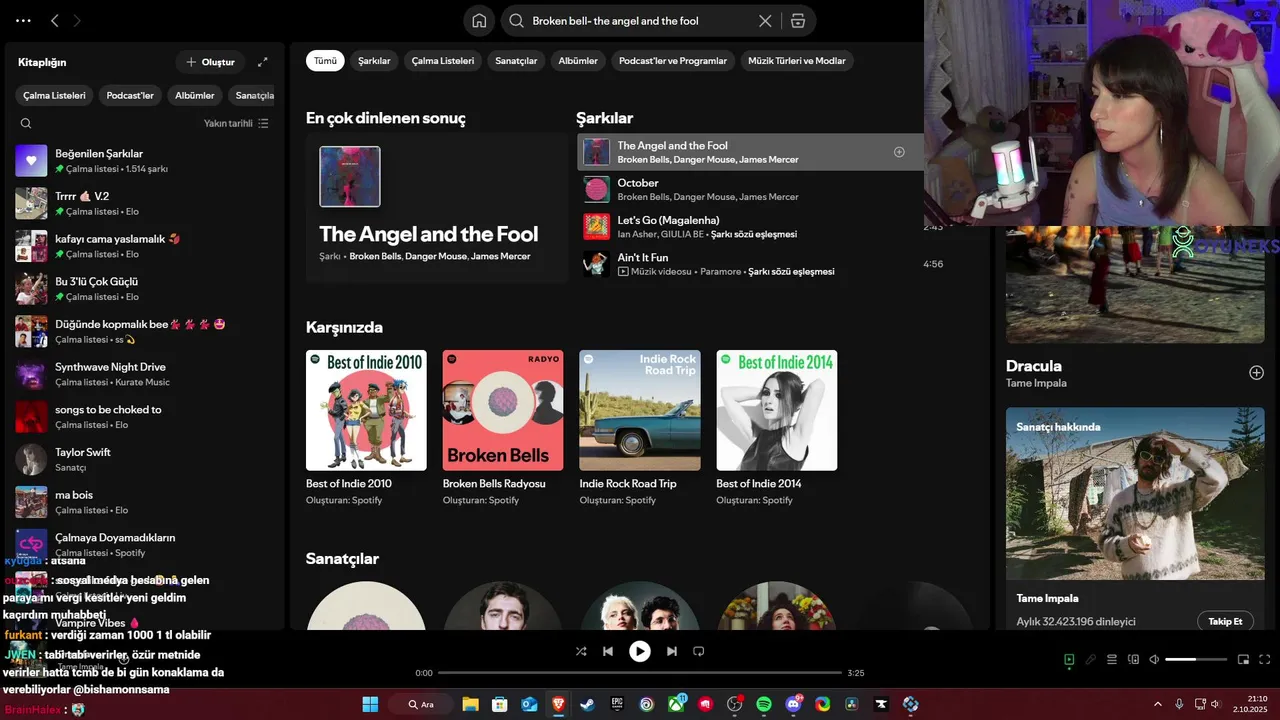Add The Angel and the Fool to liked songs
The height and width of the screenshot is (720, 1280).
pos(899,152)
